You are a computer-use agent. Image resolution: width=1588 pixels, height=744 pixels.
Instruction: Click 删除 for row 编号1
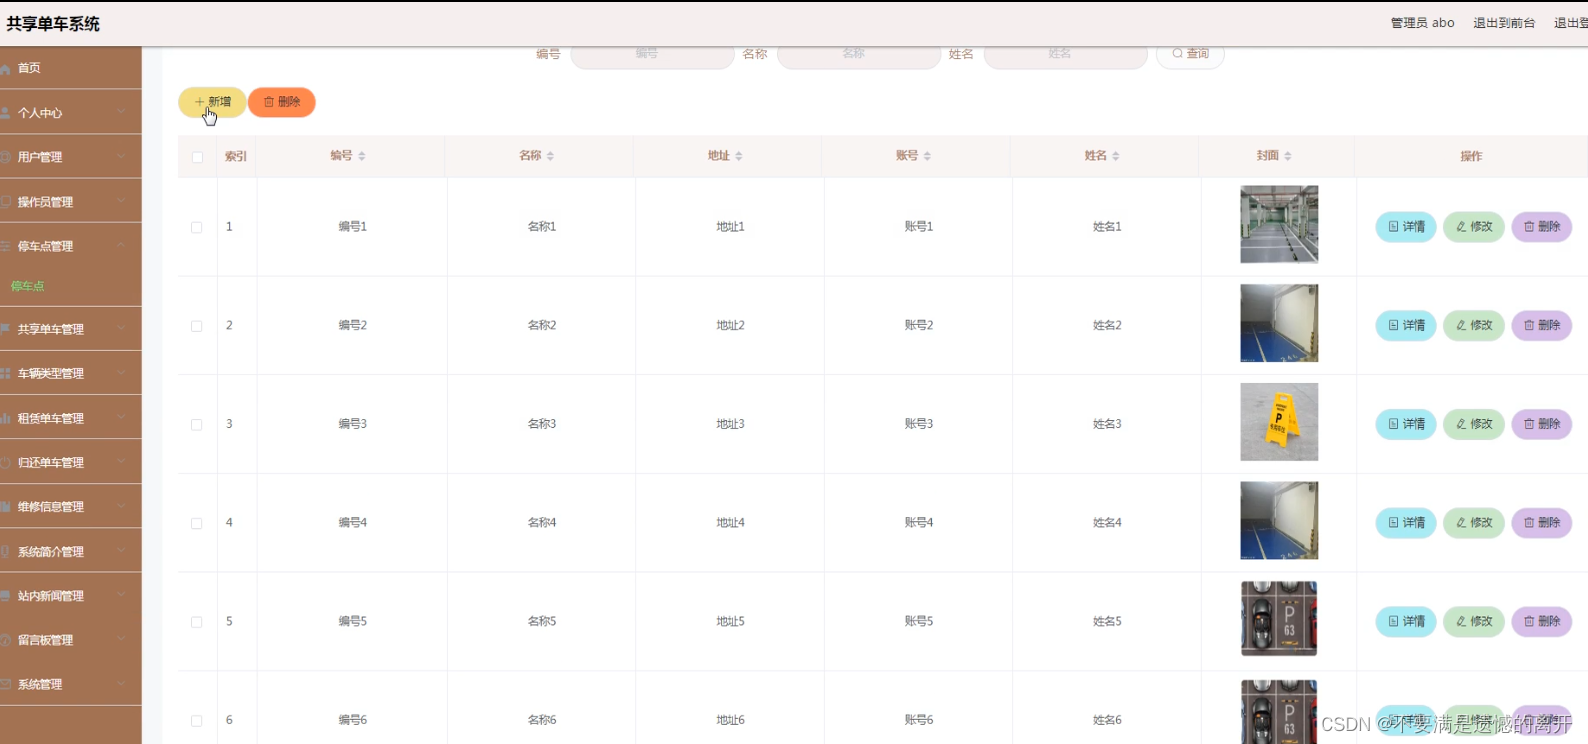click(1542, 227)
